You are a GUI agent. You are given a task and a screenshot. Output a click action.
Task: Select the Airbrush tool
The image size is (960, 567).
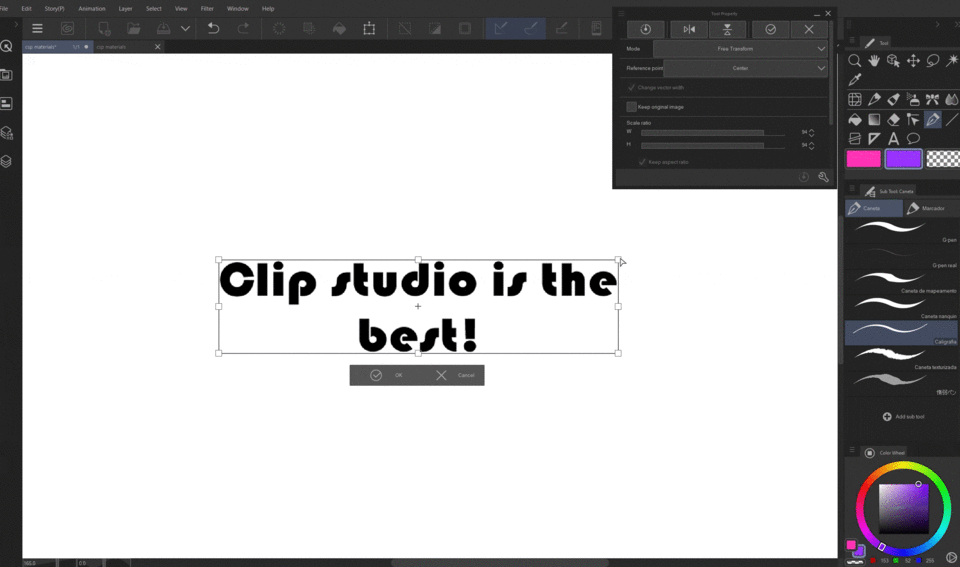913,99
